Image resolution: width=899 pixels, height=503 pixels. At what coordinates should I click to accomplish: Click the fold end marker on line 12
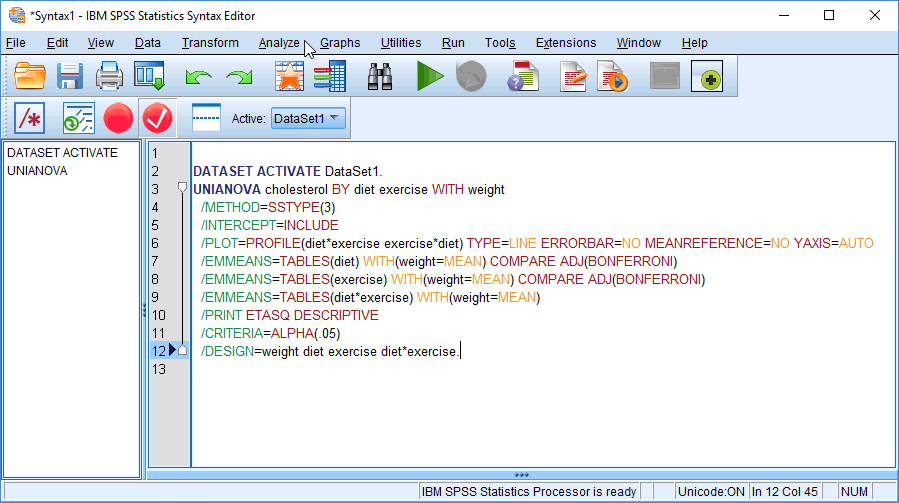pos(182,350)
